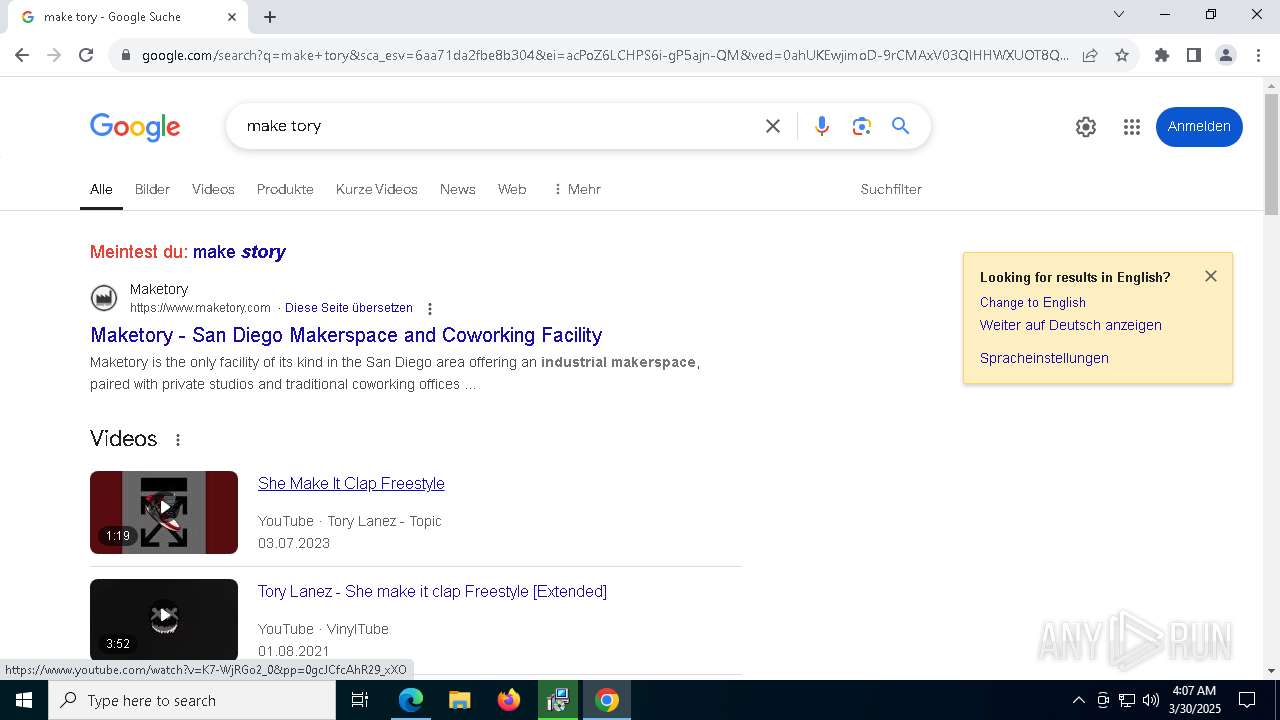Clear the search box with the X icon
Image resolution: width=1280 pixels, height=720 pixels.
773,126
